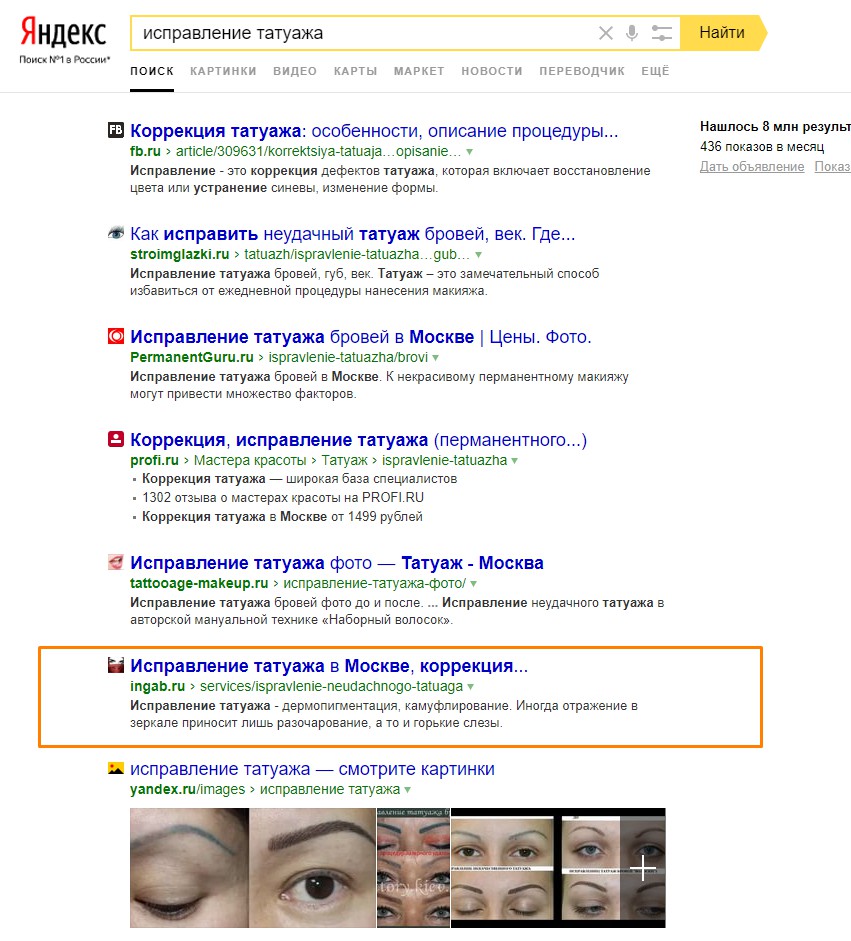Open 'Исправление татуажа фото — Татуаж' result
The image size is (851, 941).
[337, 563]
